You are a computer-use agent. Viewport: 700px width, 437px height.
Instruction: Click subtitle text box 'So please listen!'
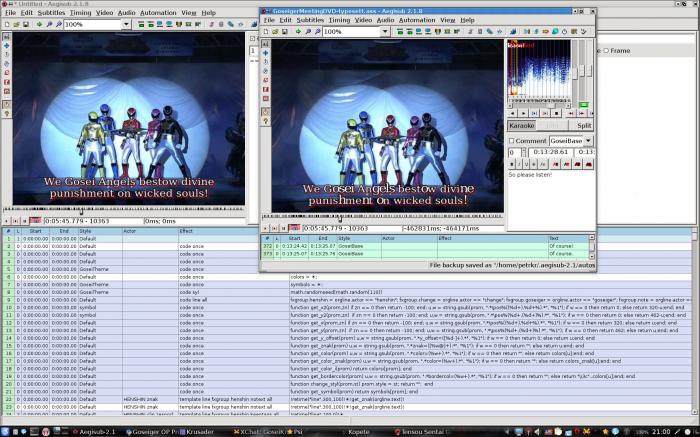tap(551, 200)
